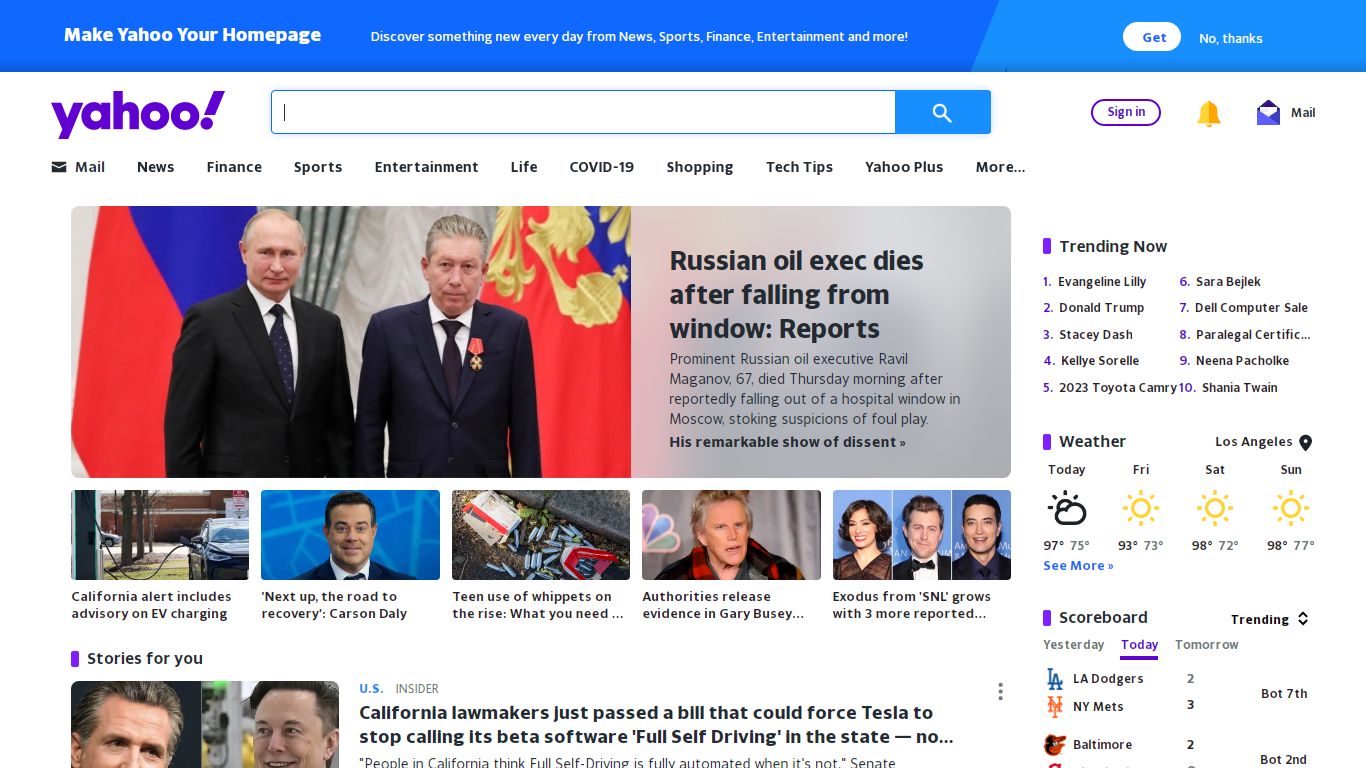1366x768 pixels.
Task: Open the Exodus from 'SNL' story
Action: (x=912, y=605)
